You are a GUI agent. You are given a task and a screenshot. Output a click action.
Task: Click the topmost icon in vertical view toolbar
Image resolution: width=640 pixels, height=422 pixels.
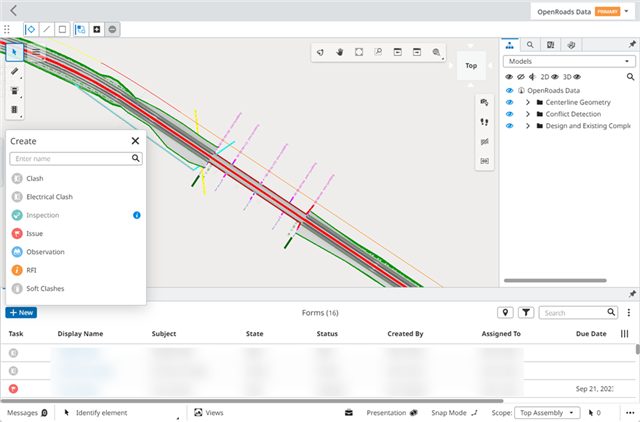click(x=484, y=102)
